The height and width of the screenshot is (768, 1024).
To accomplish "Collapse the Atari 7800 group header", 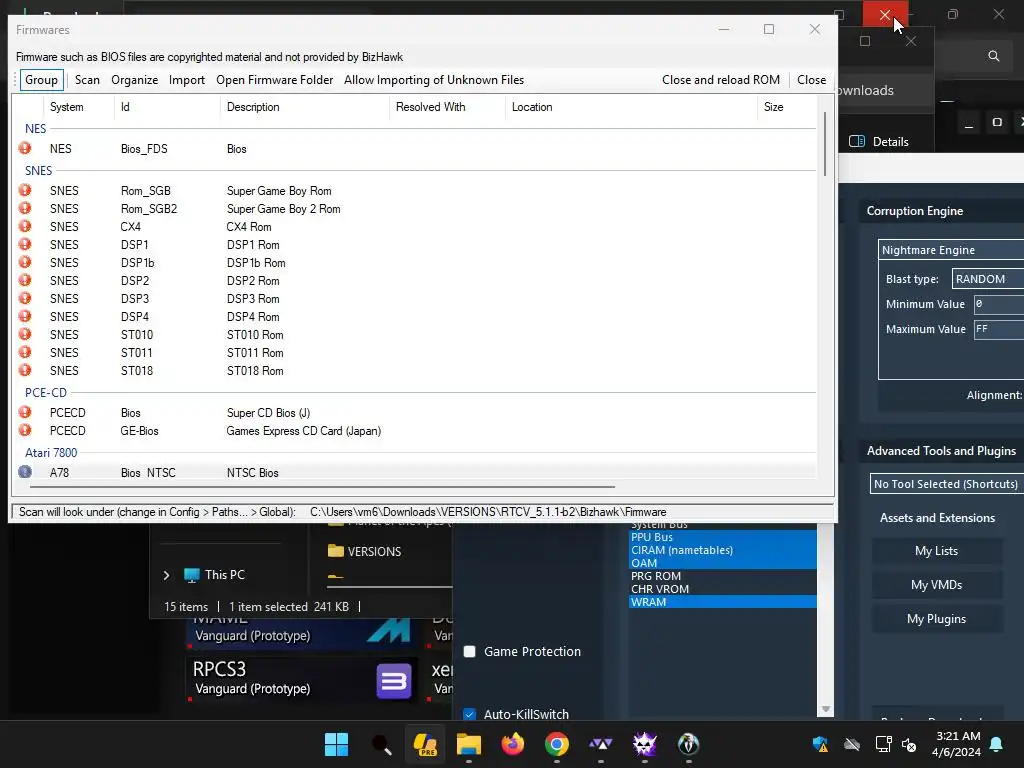I will (x=51, y=453).
